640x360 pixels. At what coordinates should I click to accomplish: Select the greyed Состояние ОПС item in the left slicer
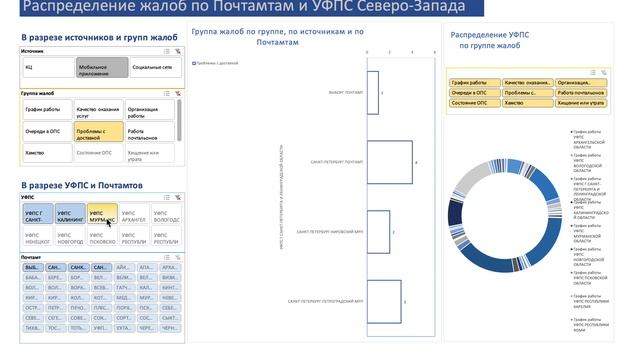[98, 153]
